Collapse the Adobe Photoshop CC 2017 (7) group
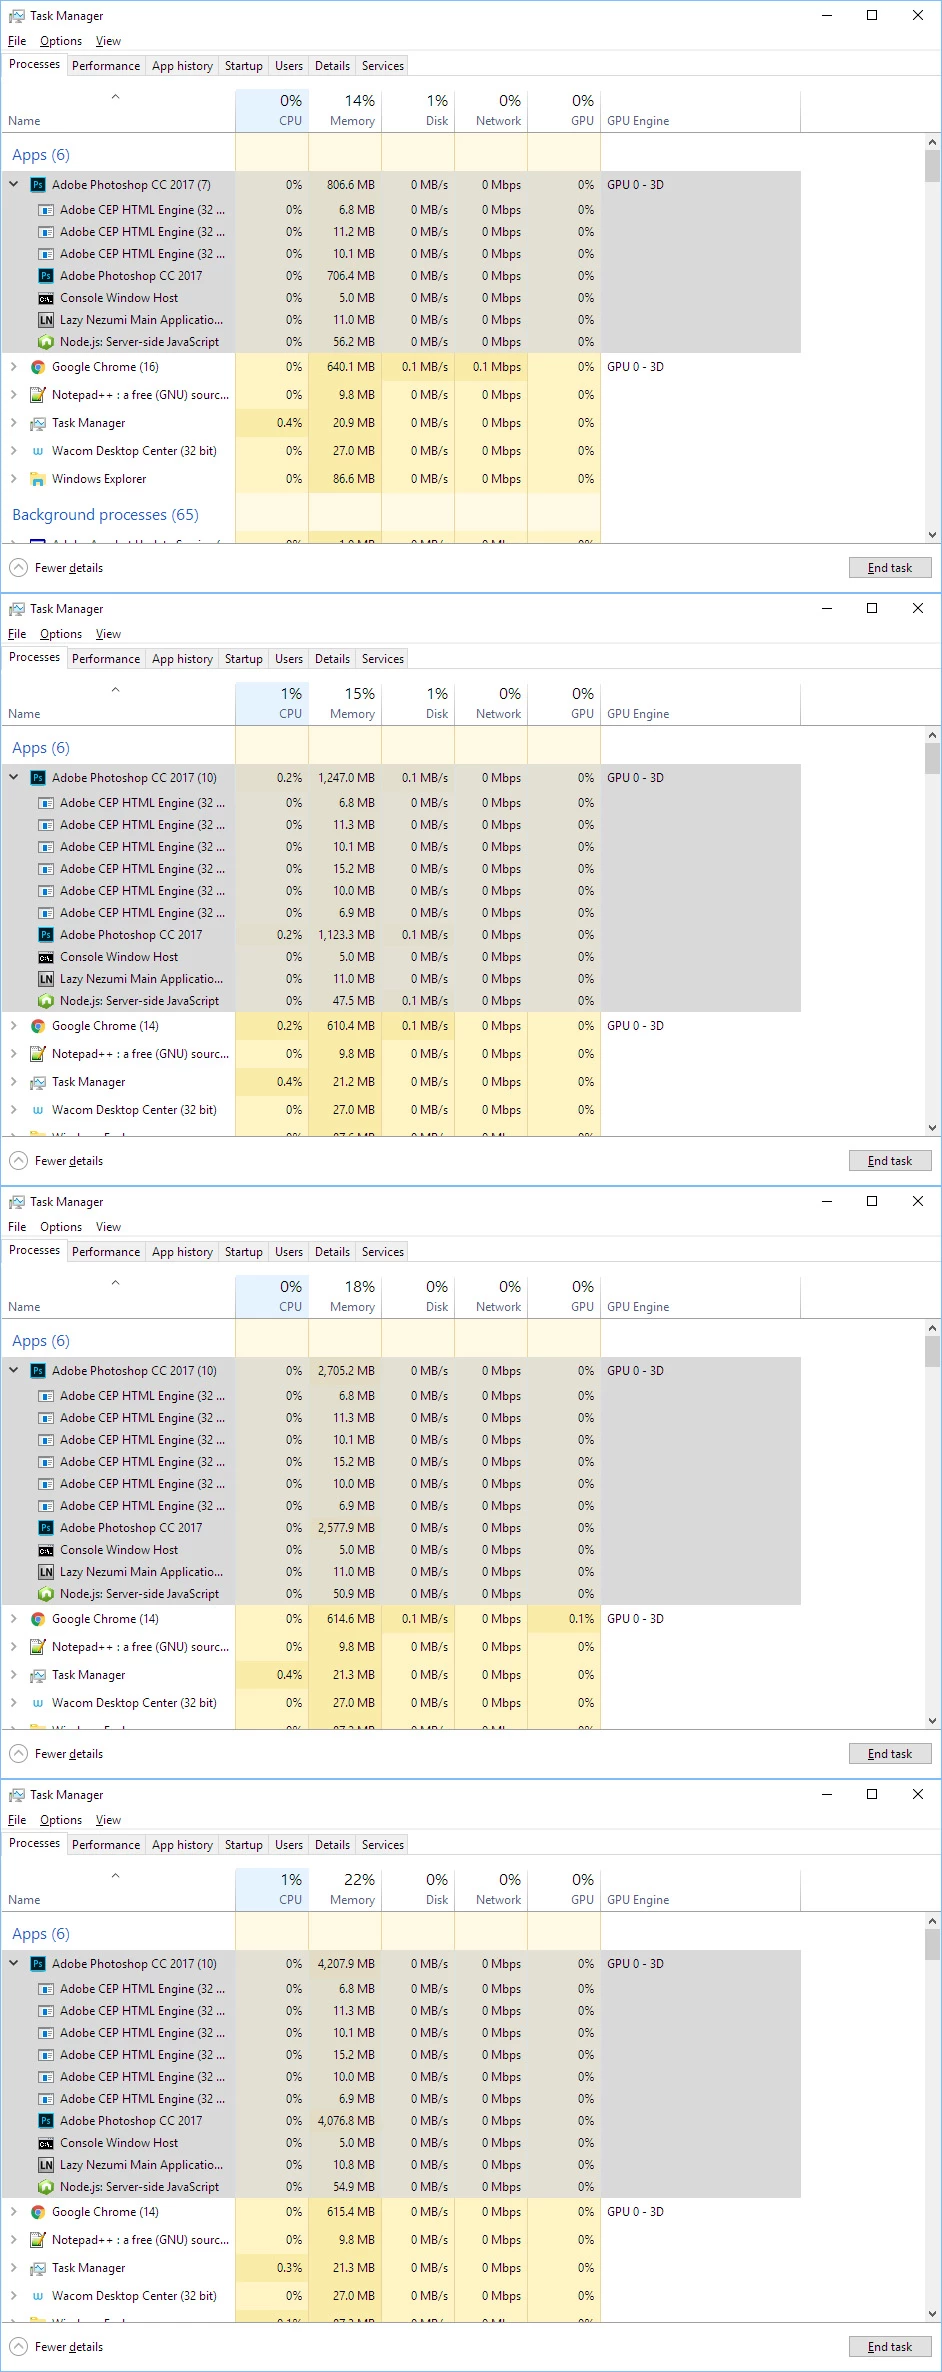942x2372 pixels. [x=14, y=185]
